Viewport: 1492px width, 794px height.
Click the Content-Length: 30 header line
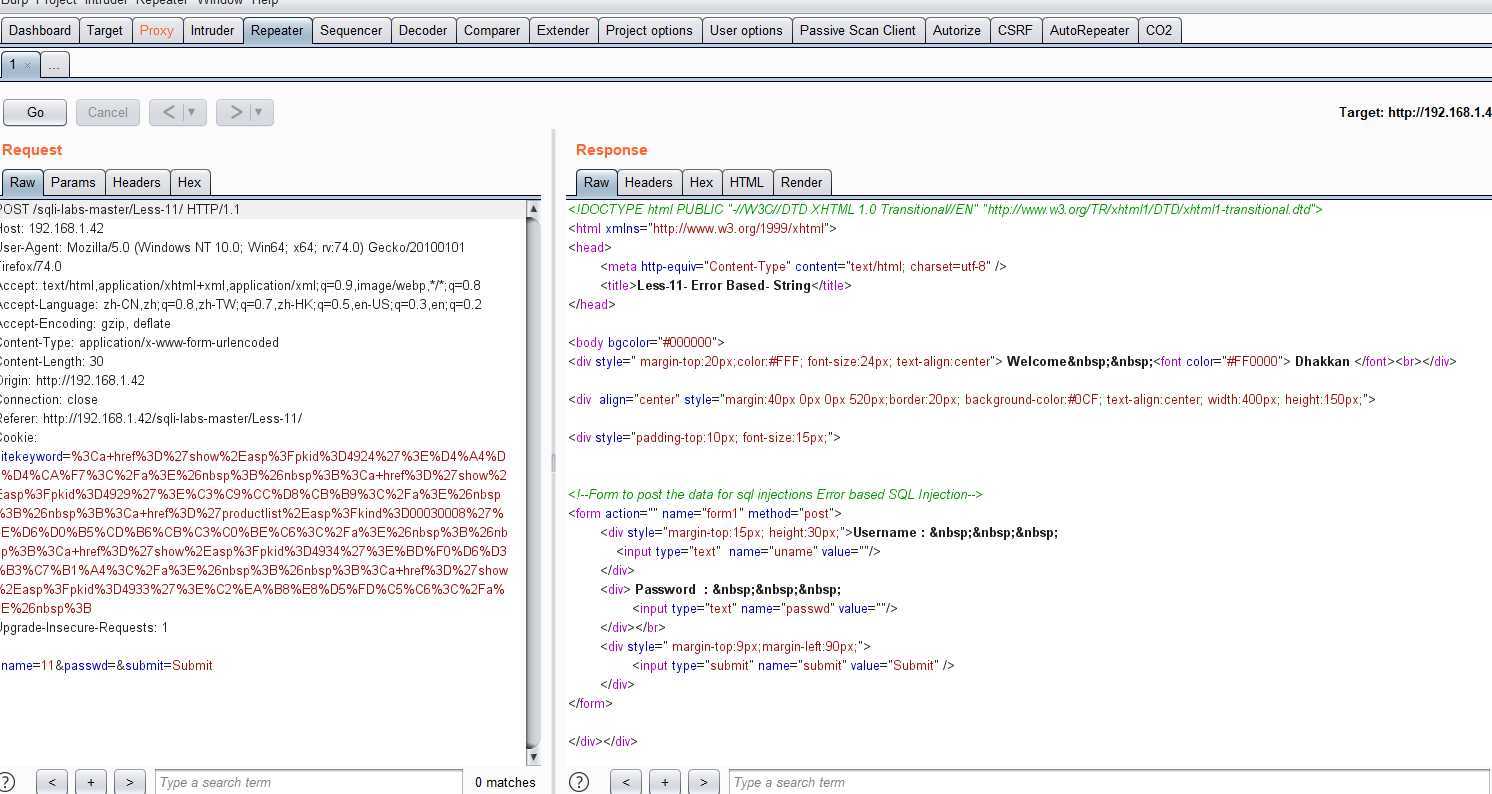[x=51, y=361]
